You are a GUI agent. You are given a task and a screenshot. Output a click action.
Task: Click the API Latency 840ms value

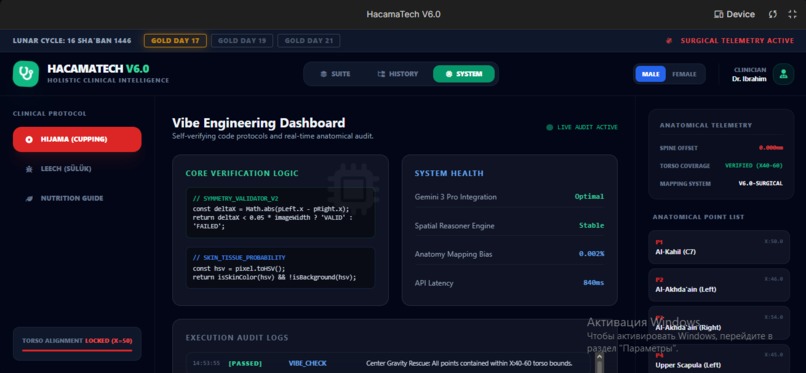coord(594,283)
